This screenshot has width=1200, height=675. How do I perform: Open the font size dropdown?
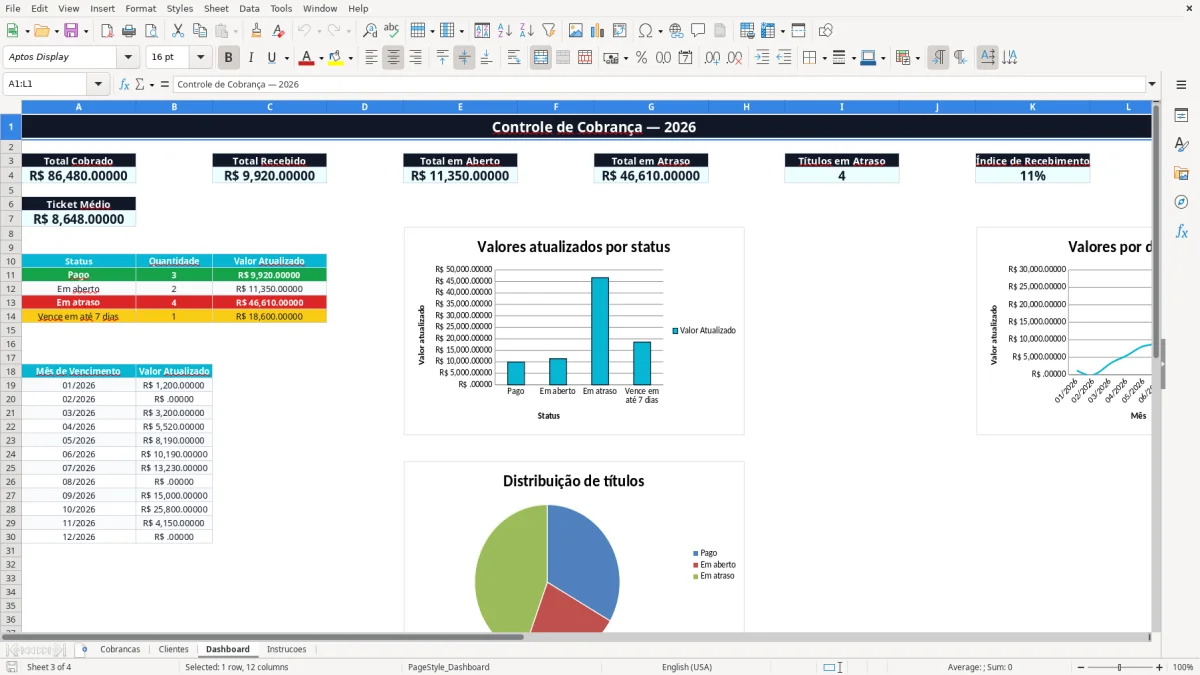coord(200,58)
